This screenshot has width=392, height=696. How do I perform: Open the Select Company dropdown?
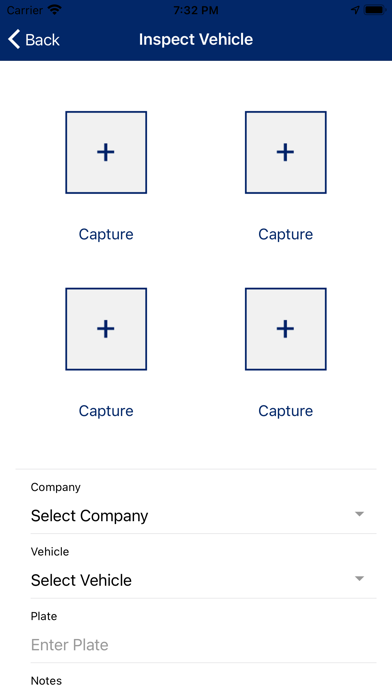point(196,516)
